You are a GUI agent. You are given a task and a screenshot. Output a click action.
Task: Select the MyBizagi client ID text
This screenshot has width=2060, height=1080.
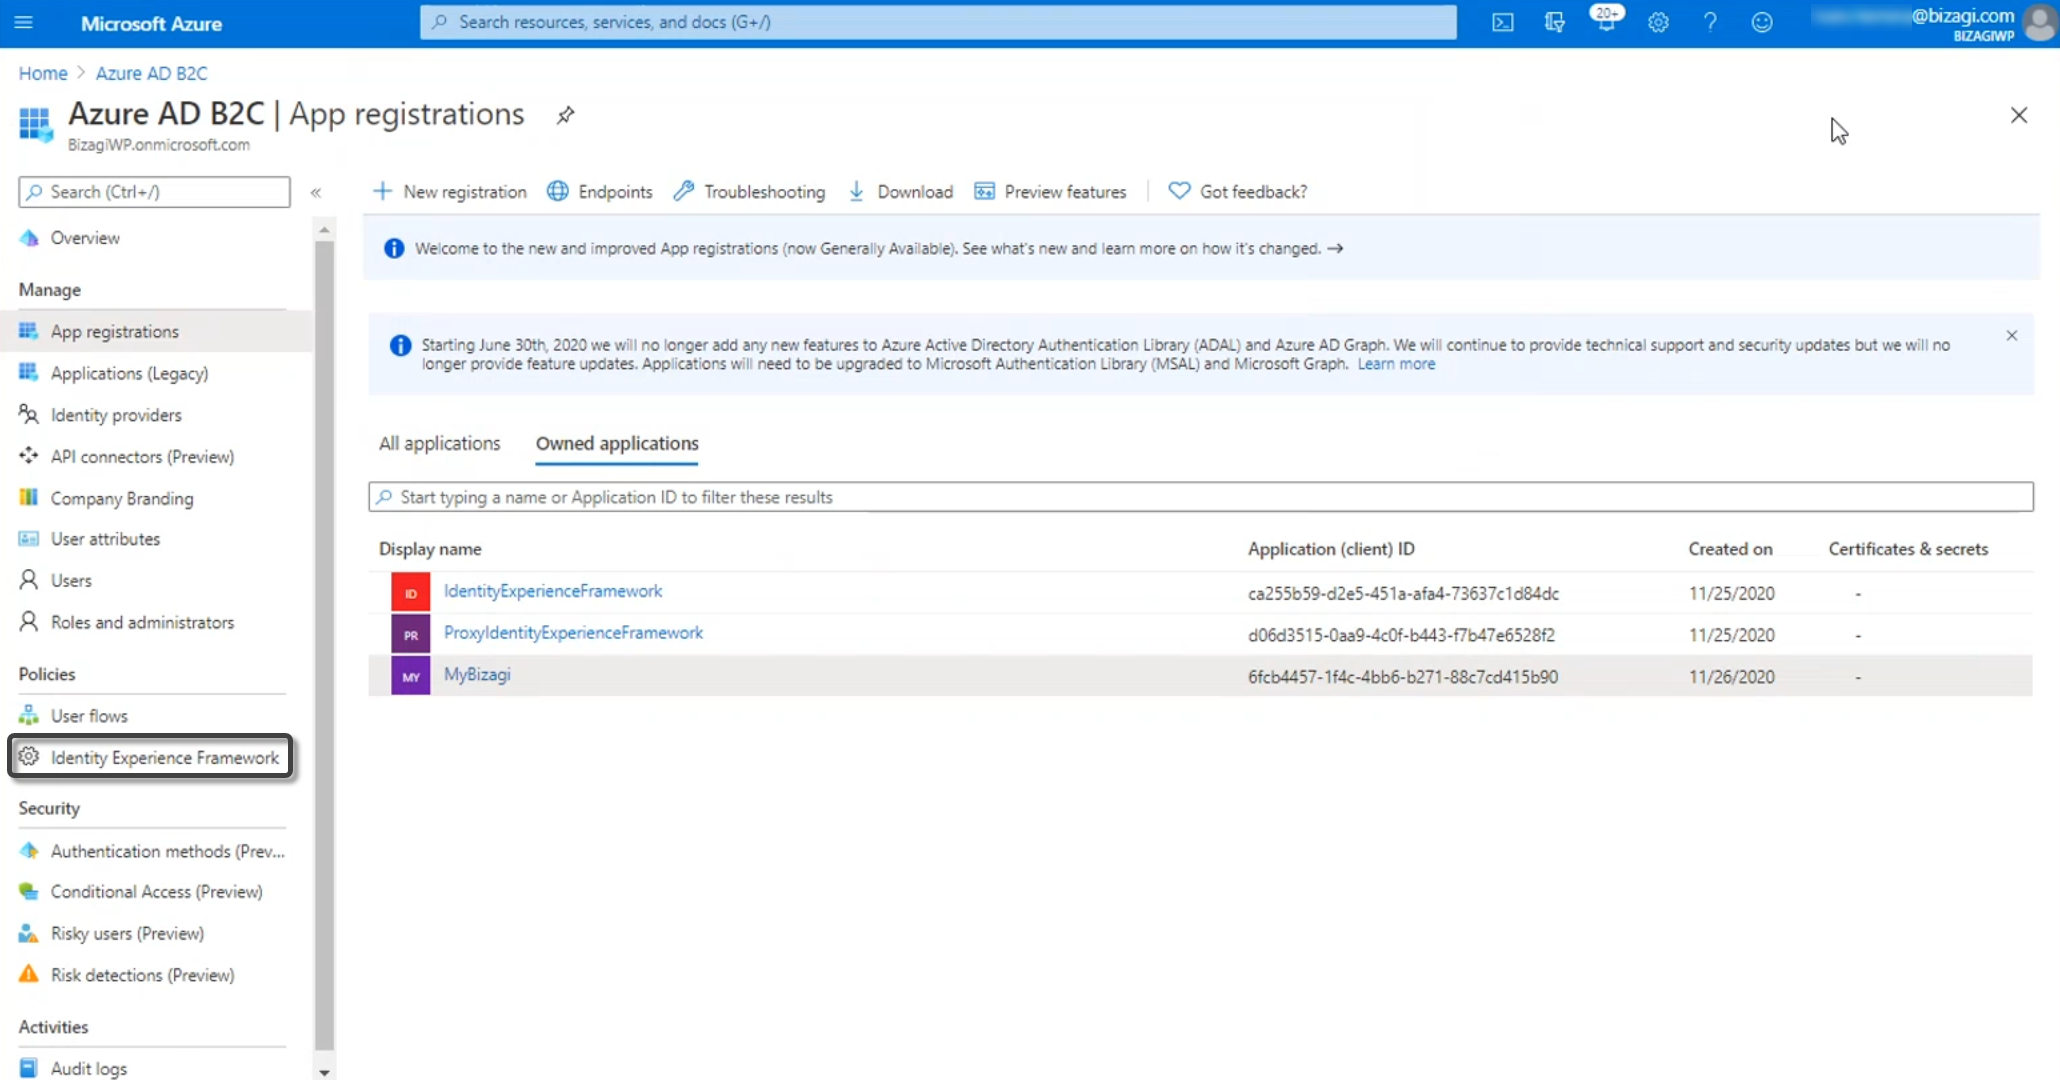[1403, 677]
